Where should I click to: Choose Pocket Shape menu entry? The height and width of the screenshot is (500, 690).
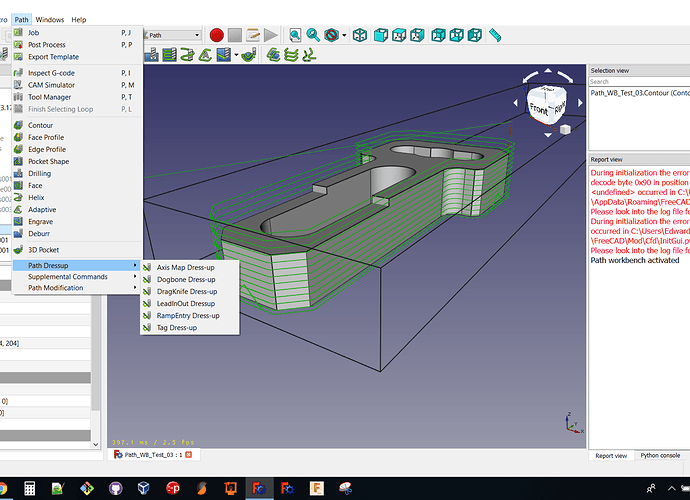coord(77,162)
